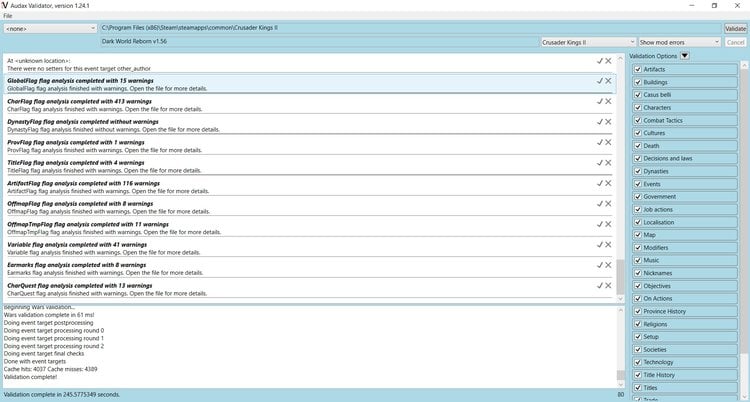Uncheck the Events validation option

(637, 184)
